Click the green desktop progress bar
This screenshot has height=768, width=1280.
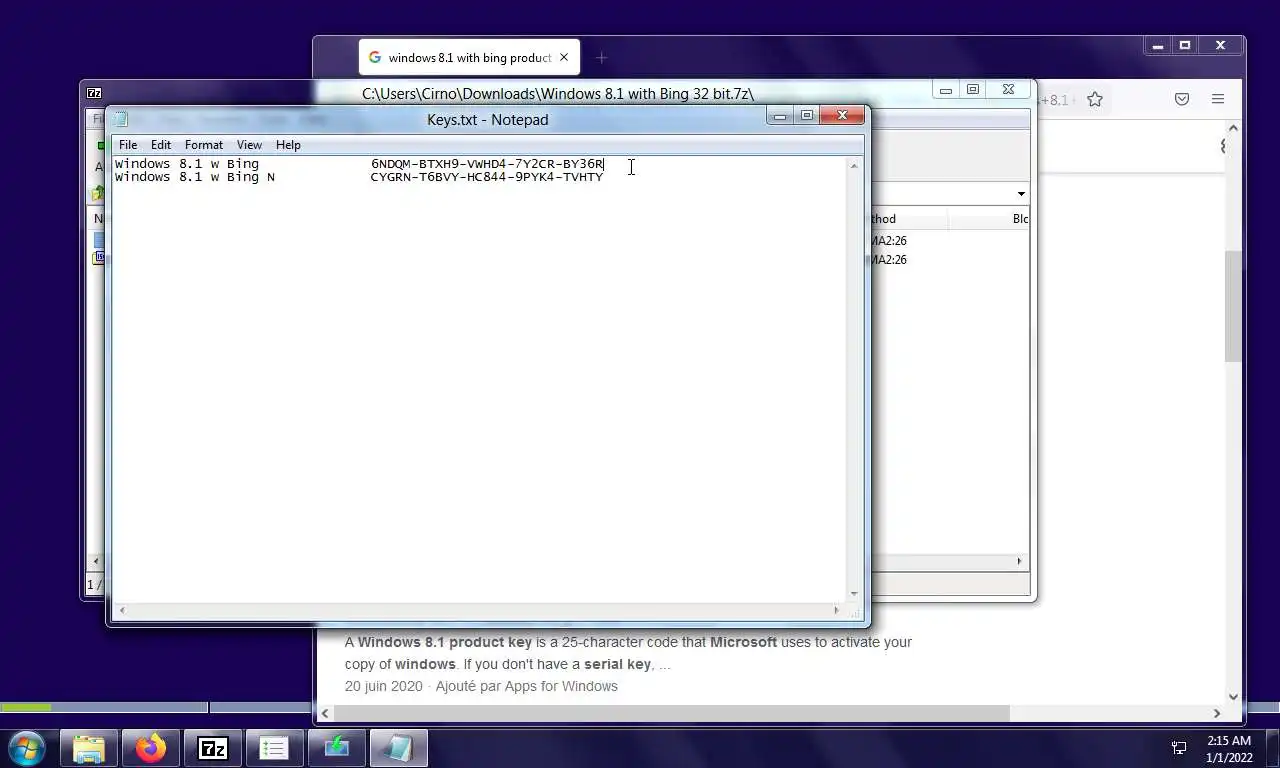click(x=26, y=707)
